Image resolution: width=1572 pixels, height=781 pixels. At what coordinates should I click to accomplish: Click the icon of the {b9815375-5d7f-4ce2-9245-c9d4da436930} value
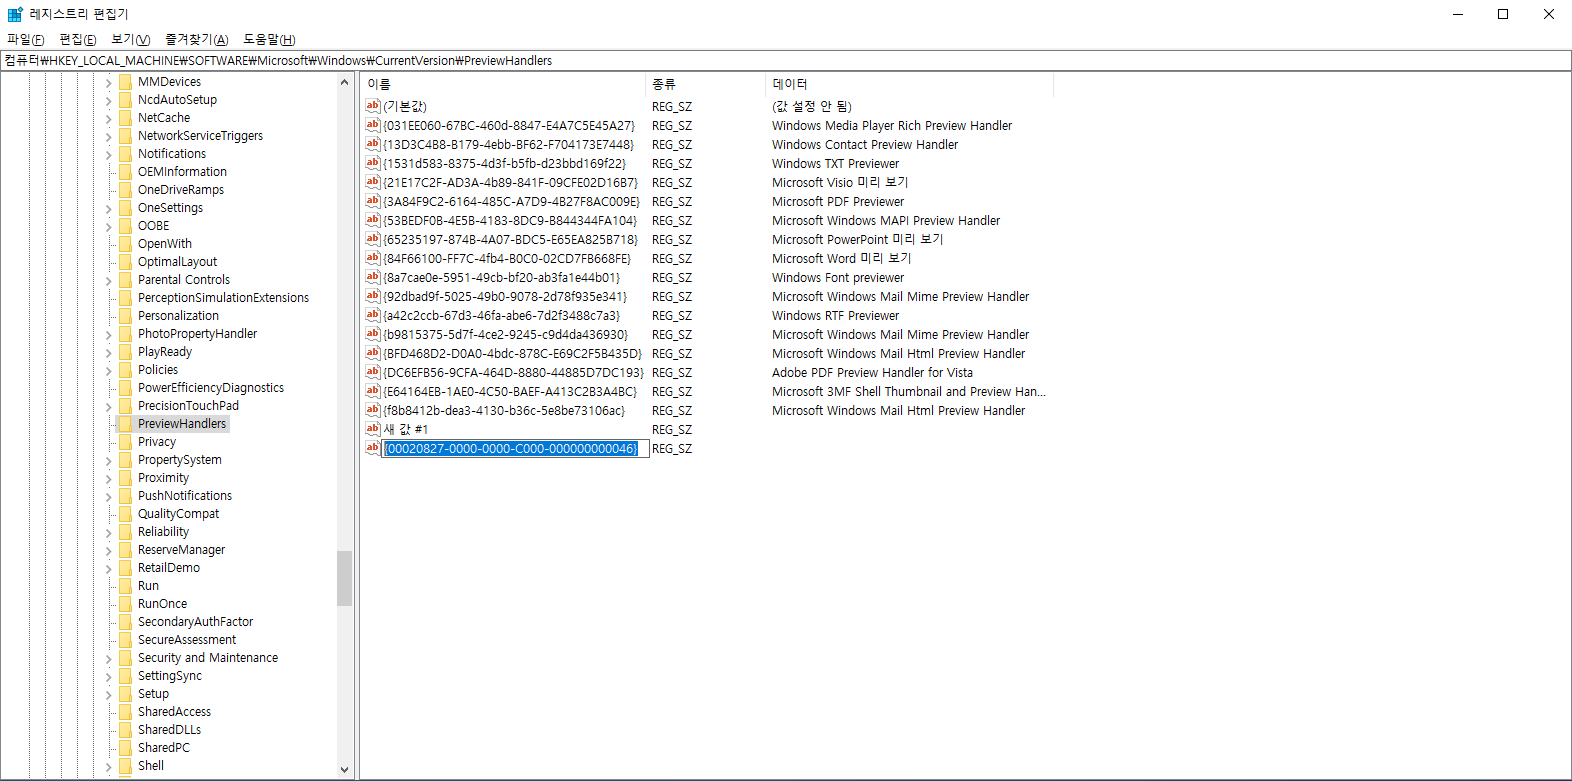point(373,334)
